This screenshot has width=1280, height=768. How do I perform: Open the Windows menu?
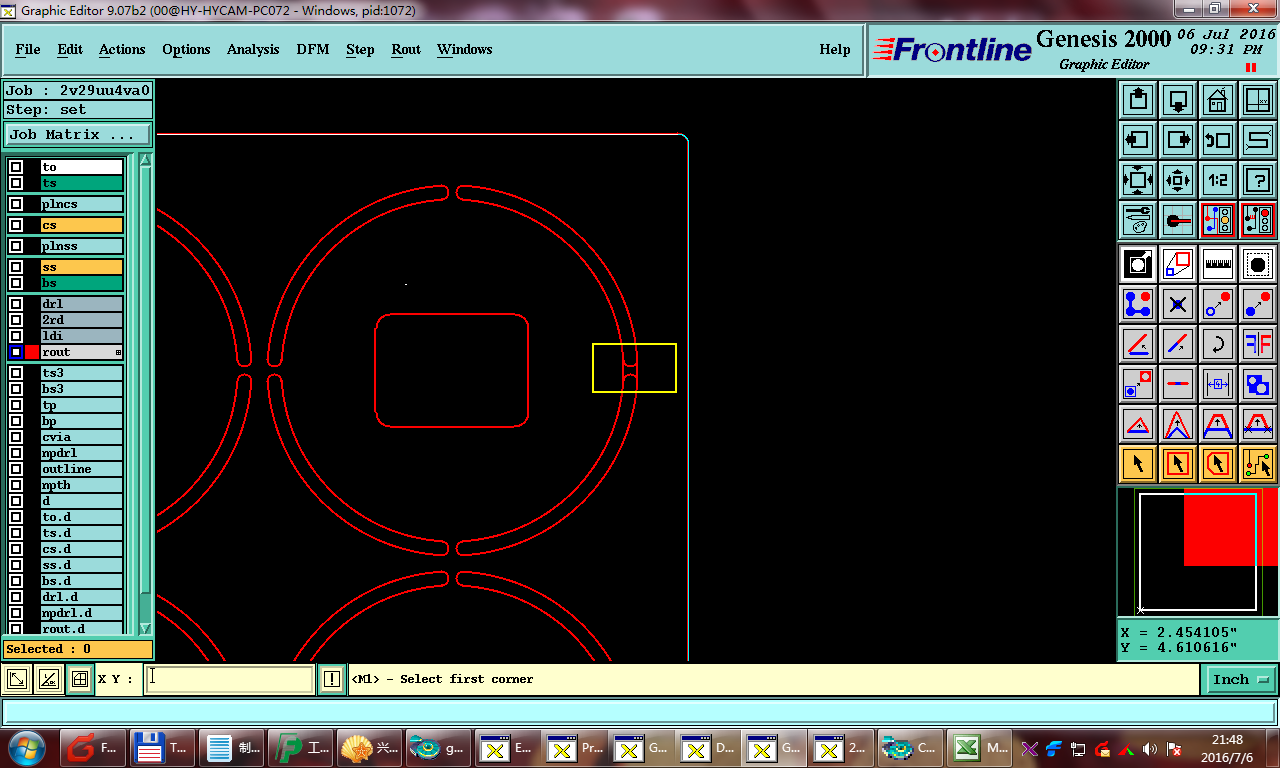point(464,49)
